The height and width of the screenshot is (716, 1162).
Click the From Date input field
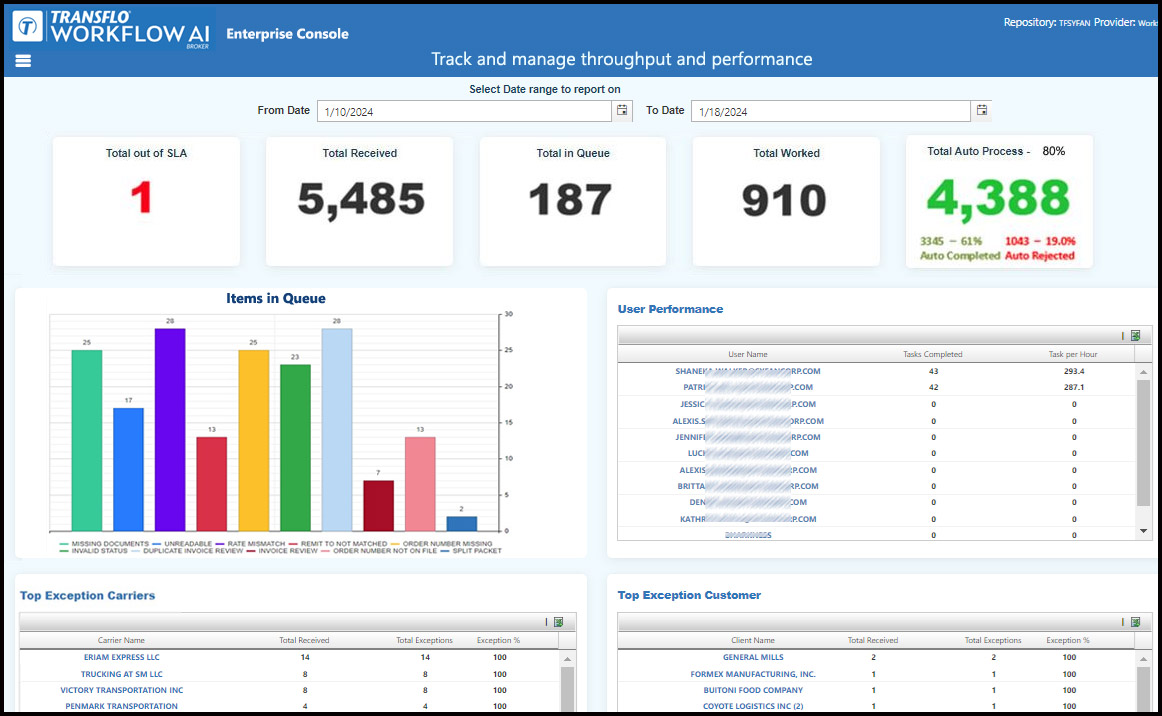[x=464, y=111]
